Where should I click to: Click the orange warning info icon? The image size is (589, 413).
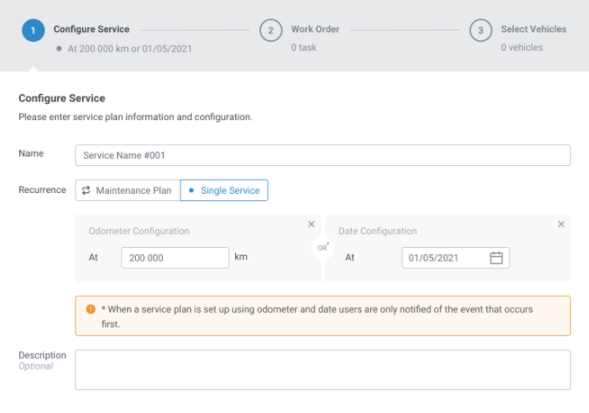(x=91, y=309)
